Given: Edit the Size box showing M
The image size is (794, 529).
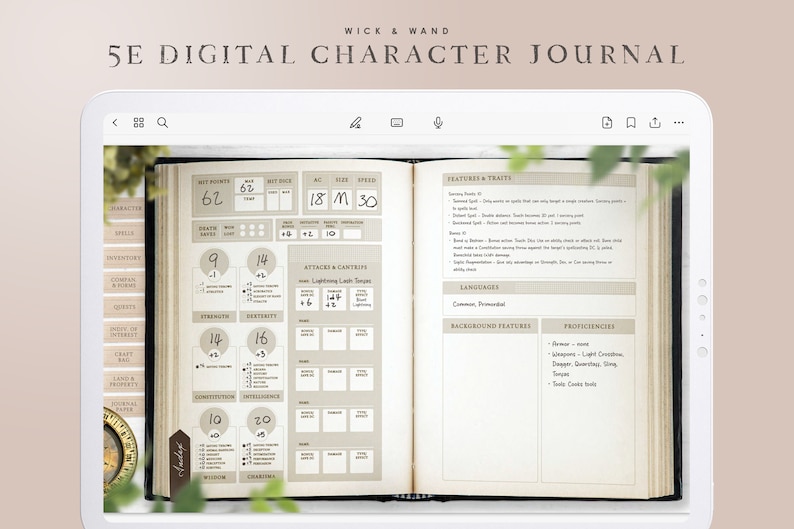Looking at the screenshot, I should 342,199.
